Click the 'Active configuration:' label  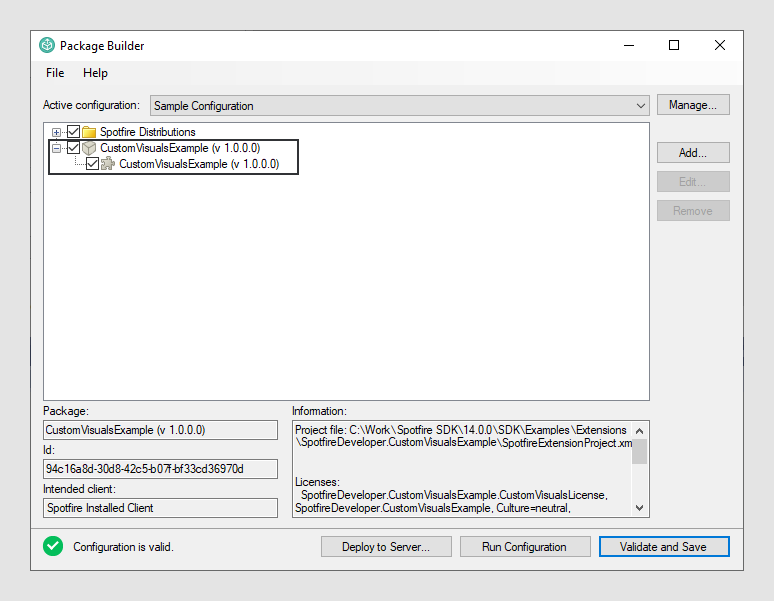pyautogui.click(x=91, y=105)
